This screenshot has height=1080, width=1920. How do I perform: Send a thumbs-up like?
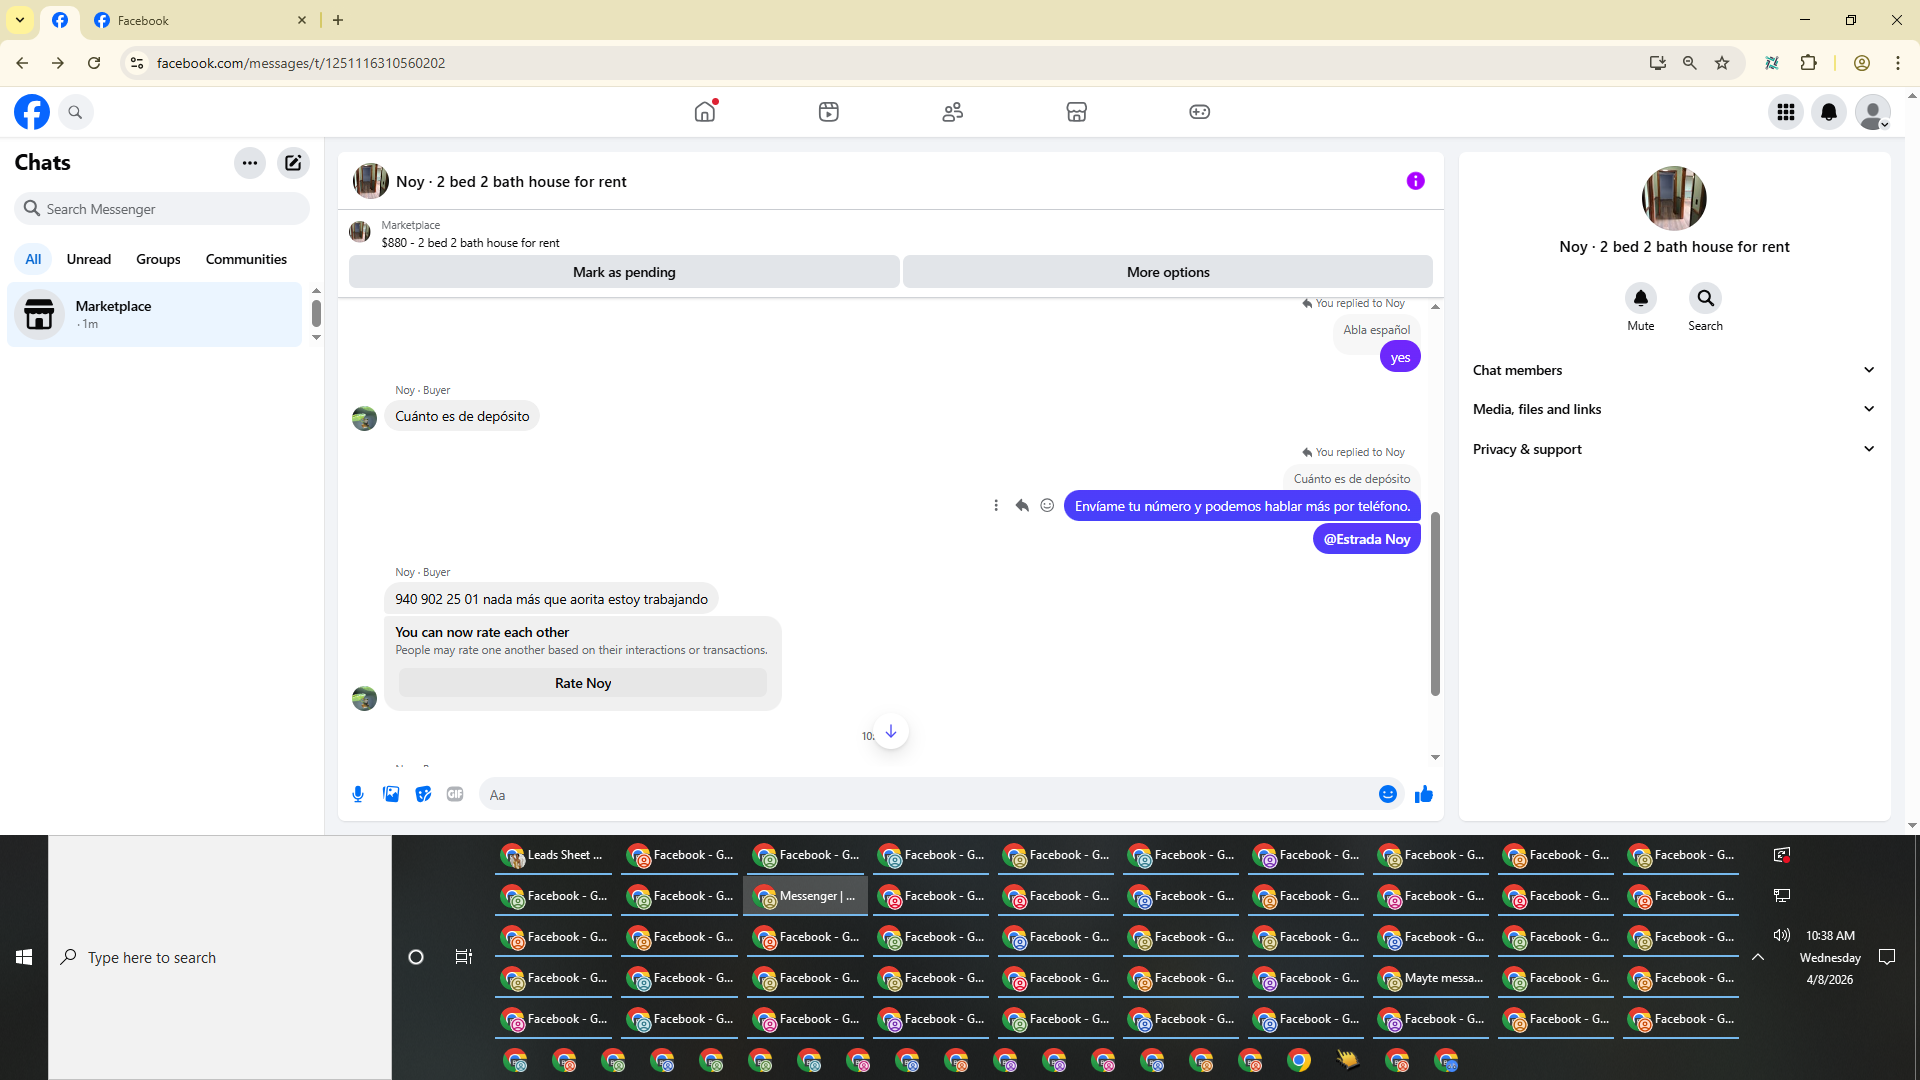[1424, 794]
